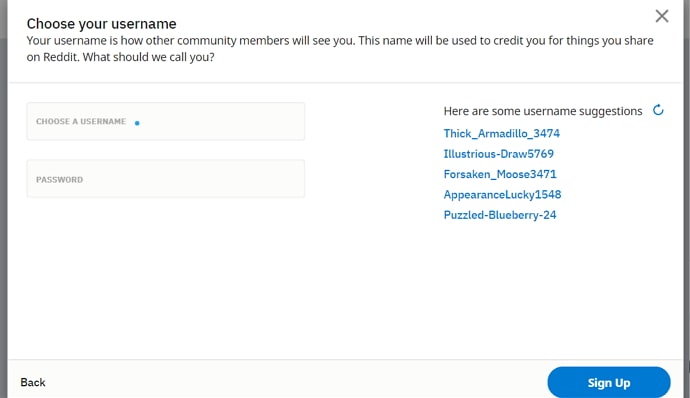Click the Choose your username heading
Screen dimensions: 690x398
tap(101, 24)
